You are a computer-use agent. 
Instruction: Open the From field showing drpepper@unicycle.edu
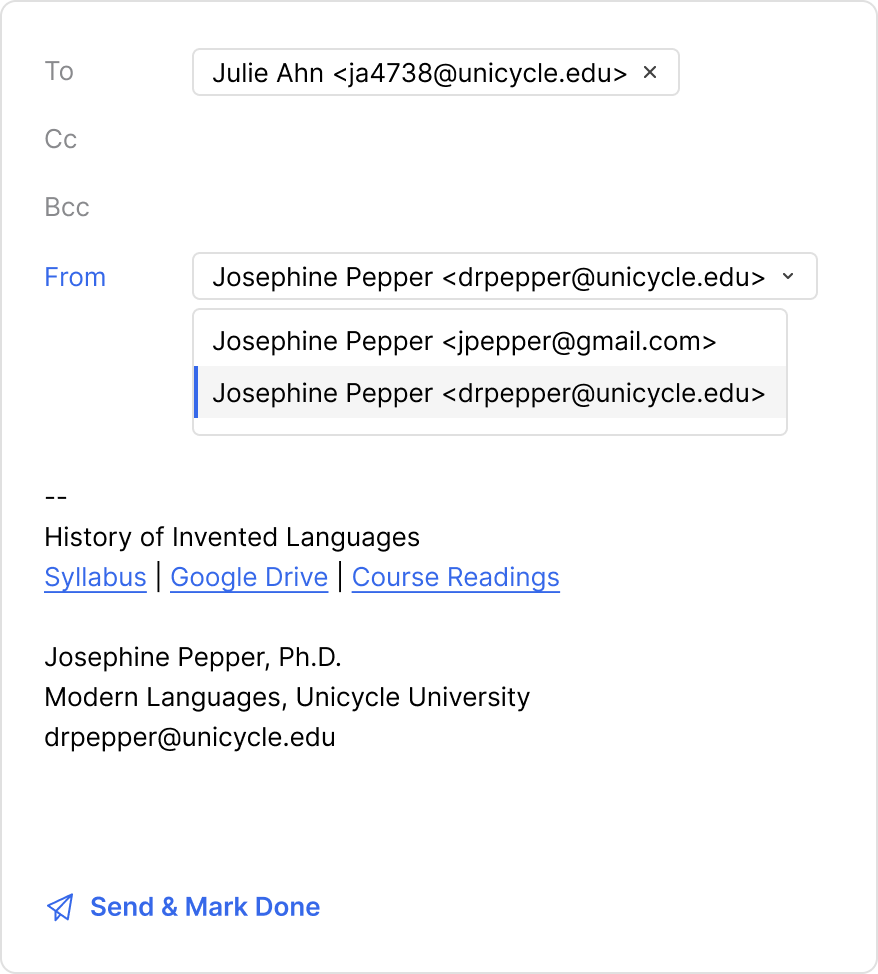(505, 276)
